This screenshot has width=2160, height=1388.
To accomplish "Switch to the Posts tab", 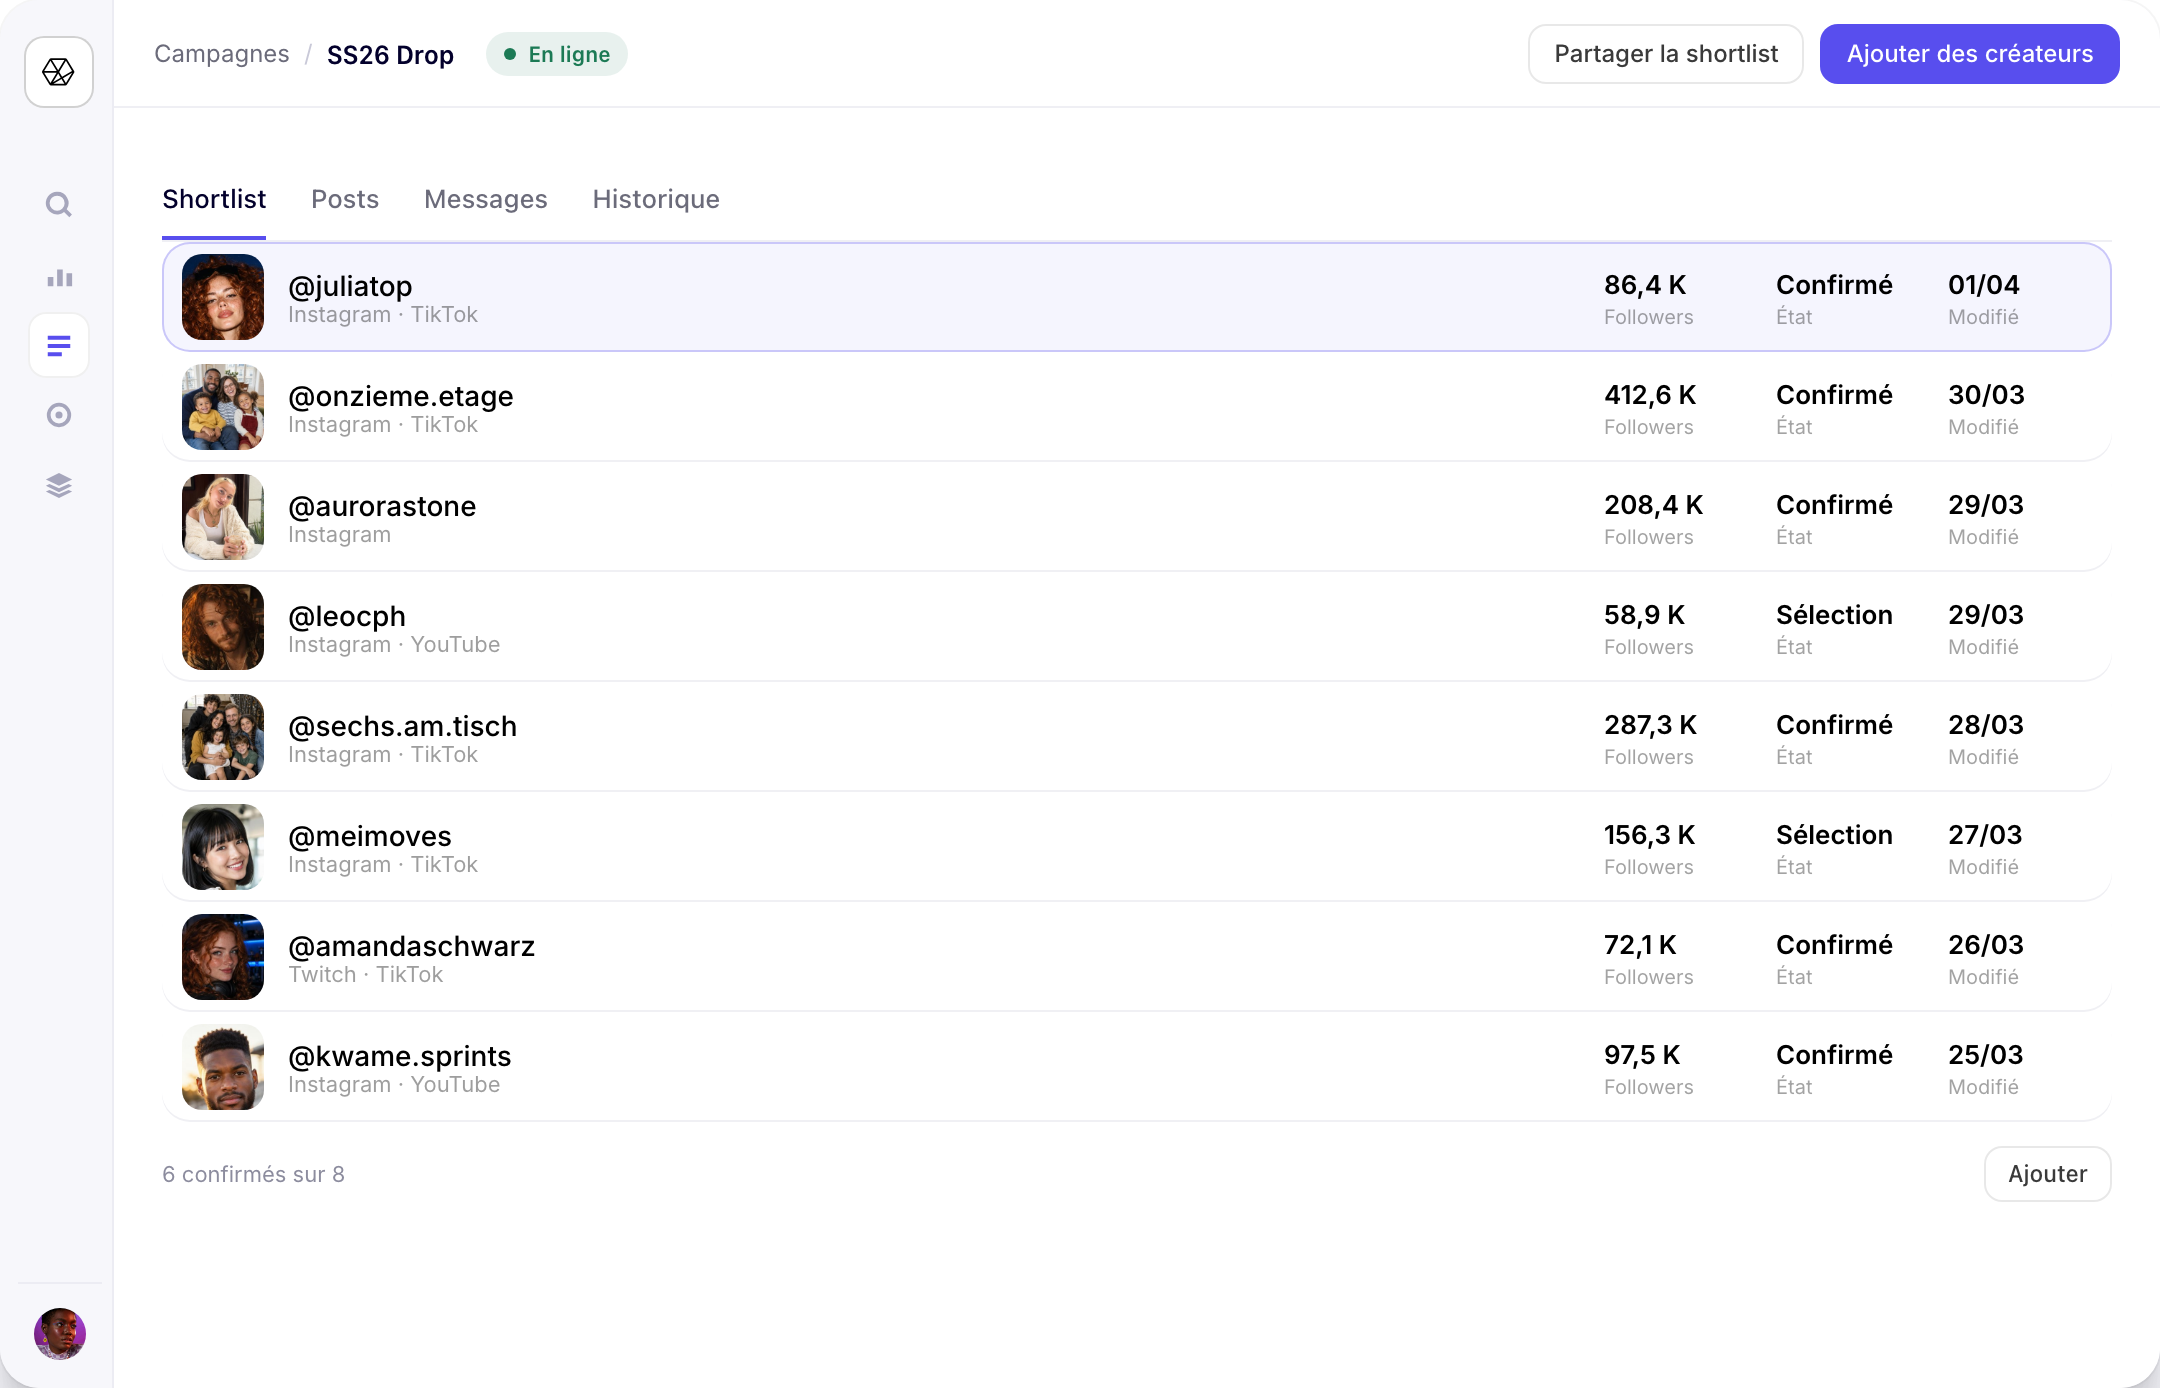I will coord(345,199).
